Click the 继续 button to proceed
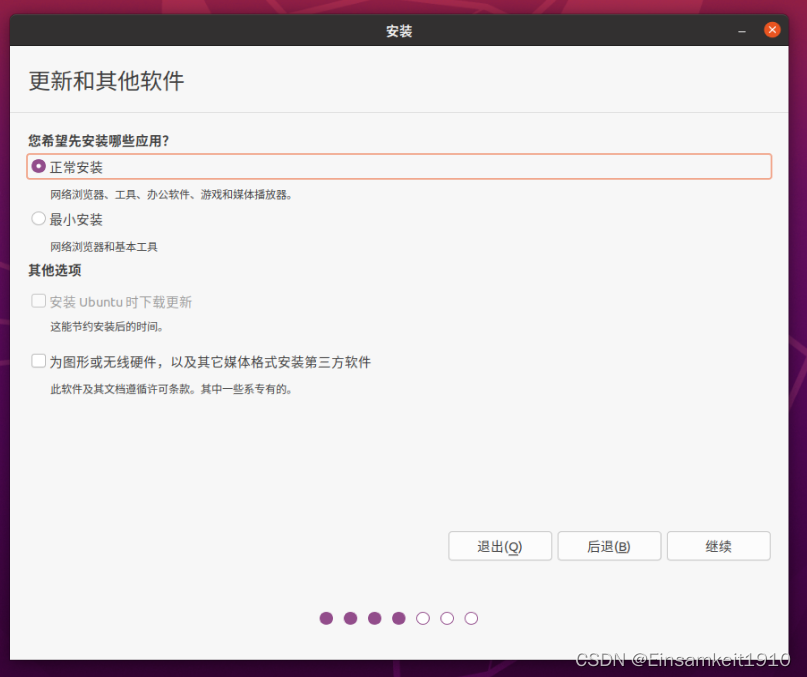Viewport: 807px width, 677px height. [718, 546]
